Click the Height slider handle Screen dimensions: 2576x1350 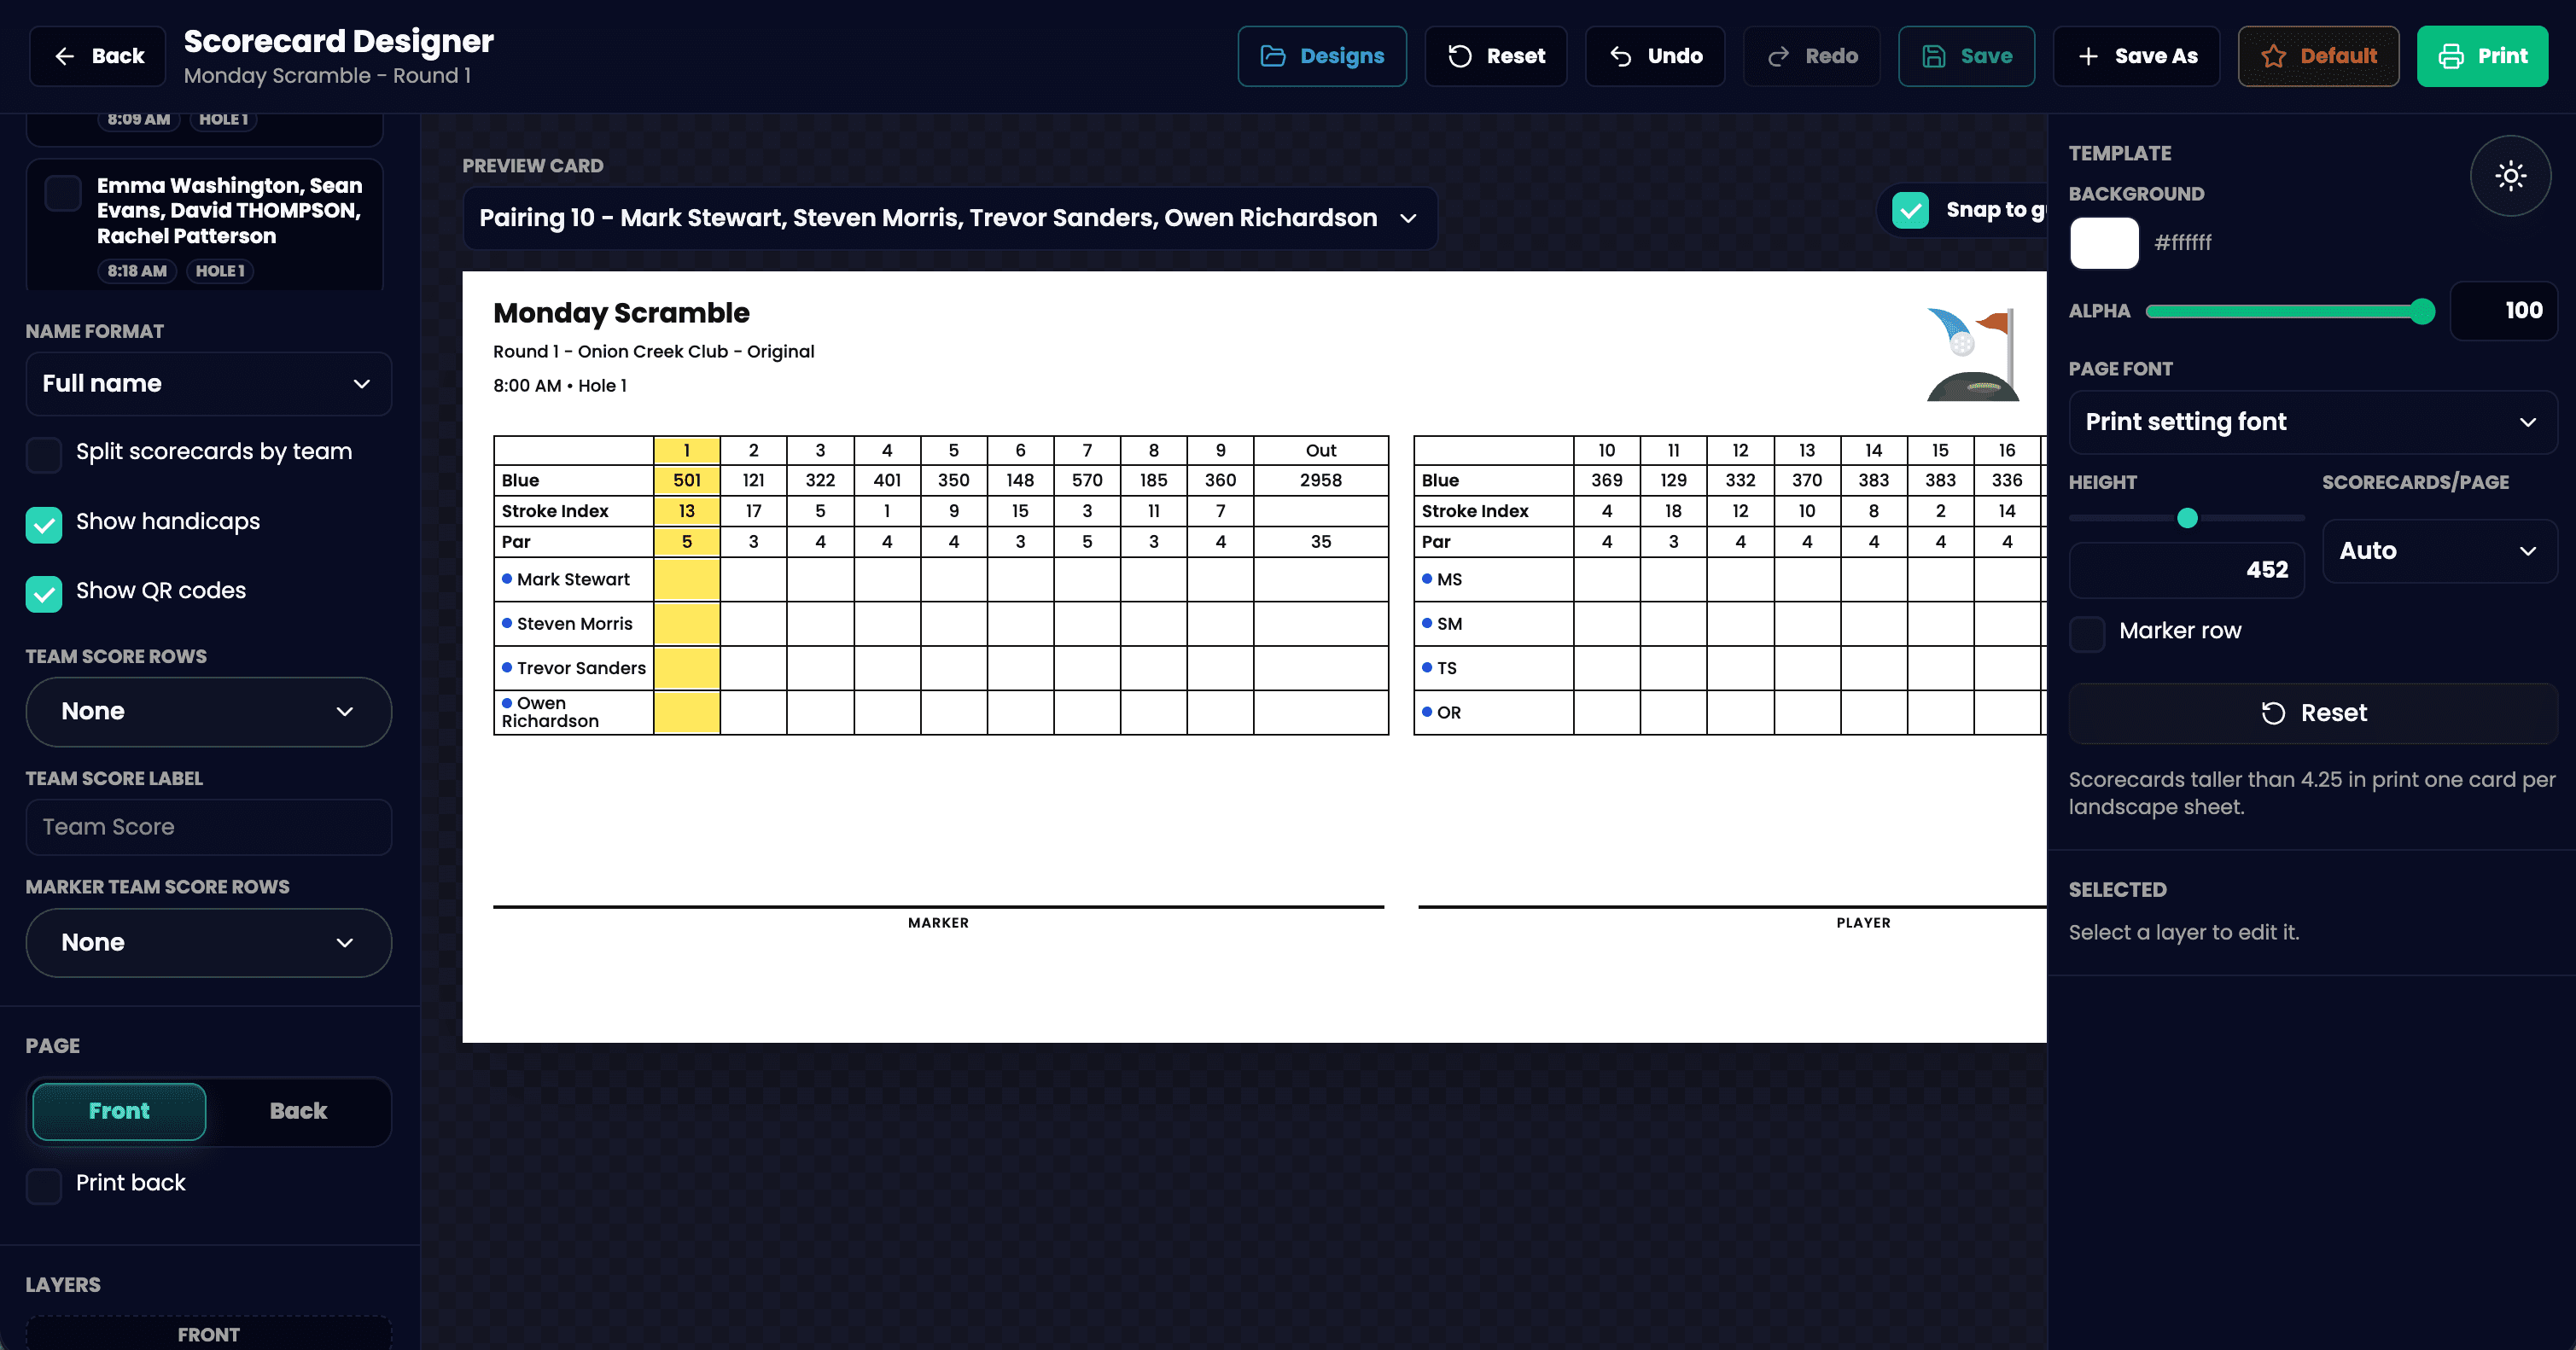point(2187,518)
